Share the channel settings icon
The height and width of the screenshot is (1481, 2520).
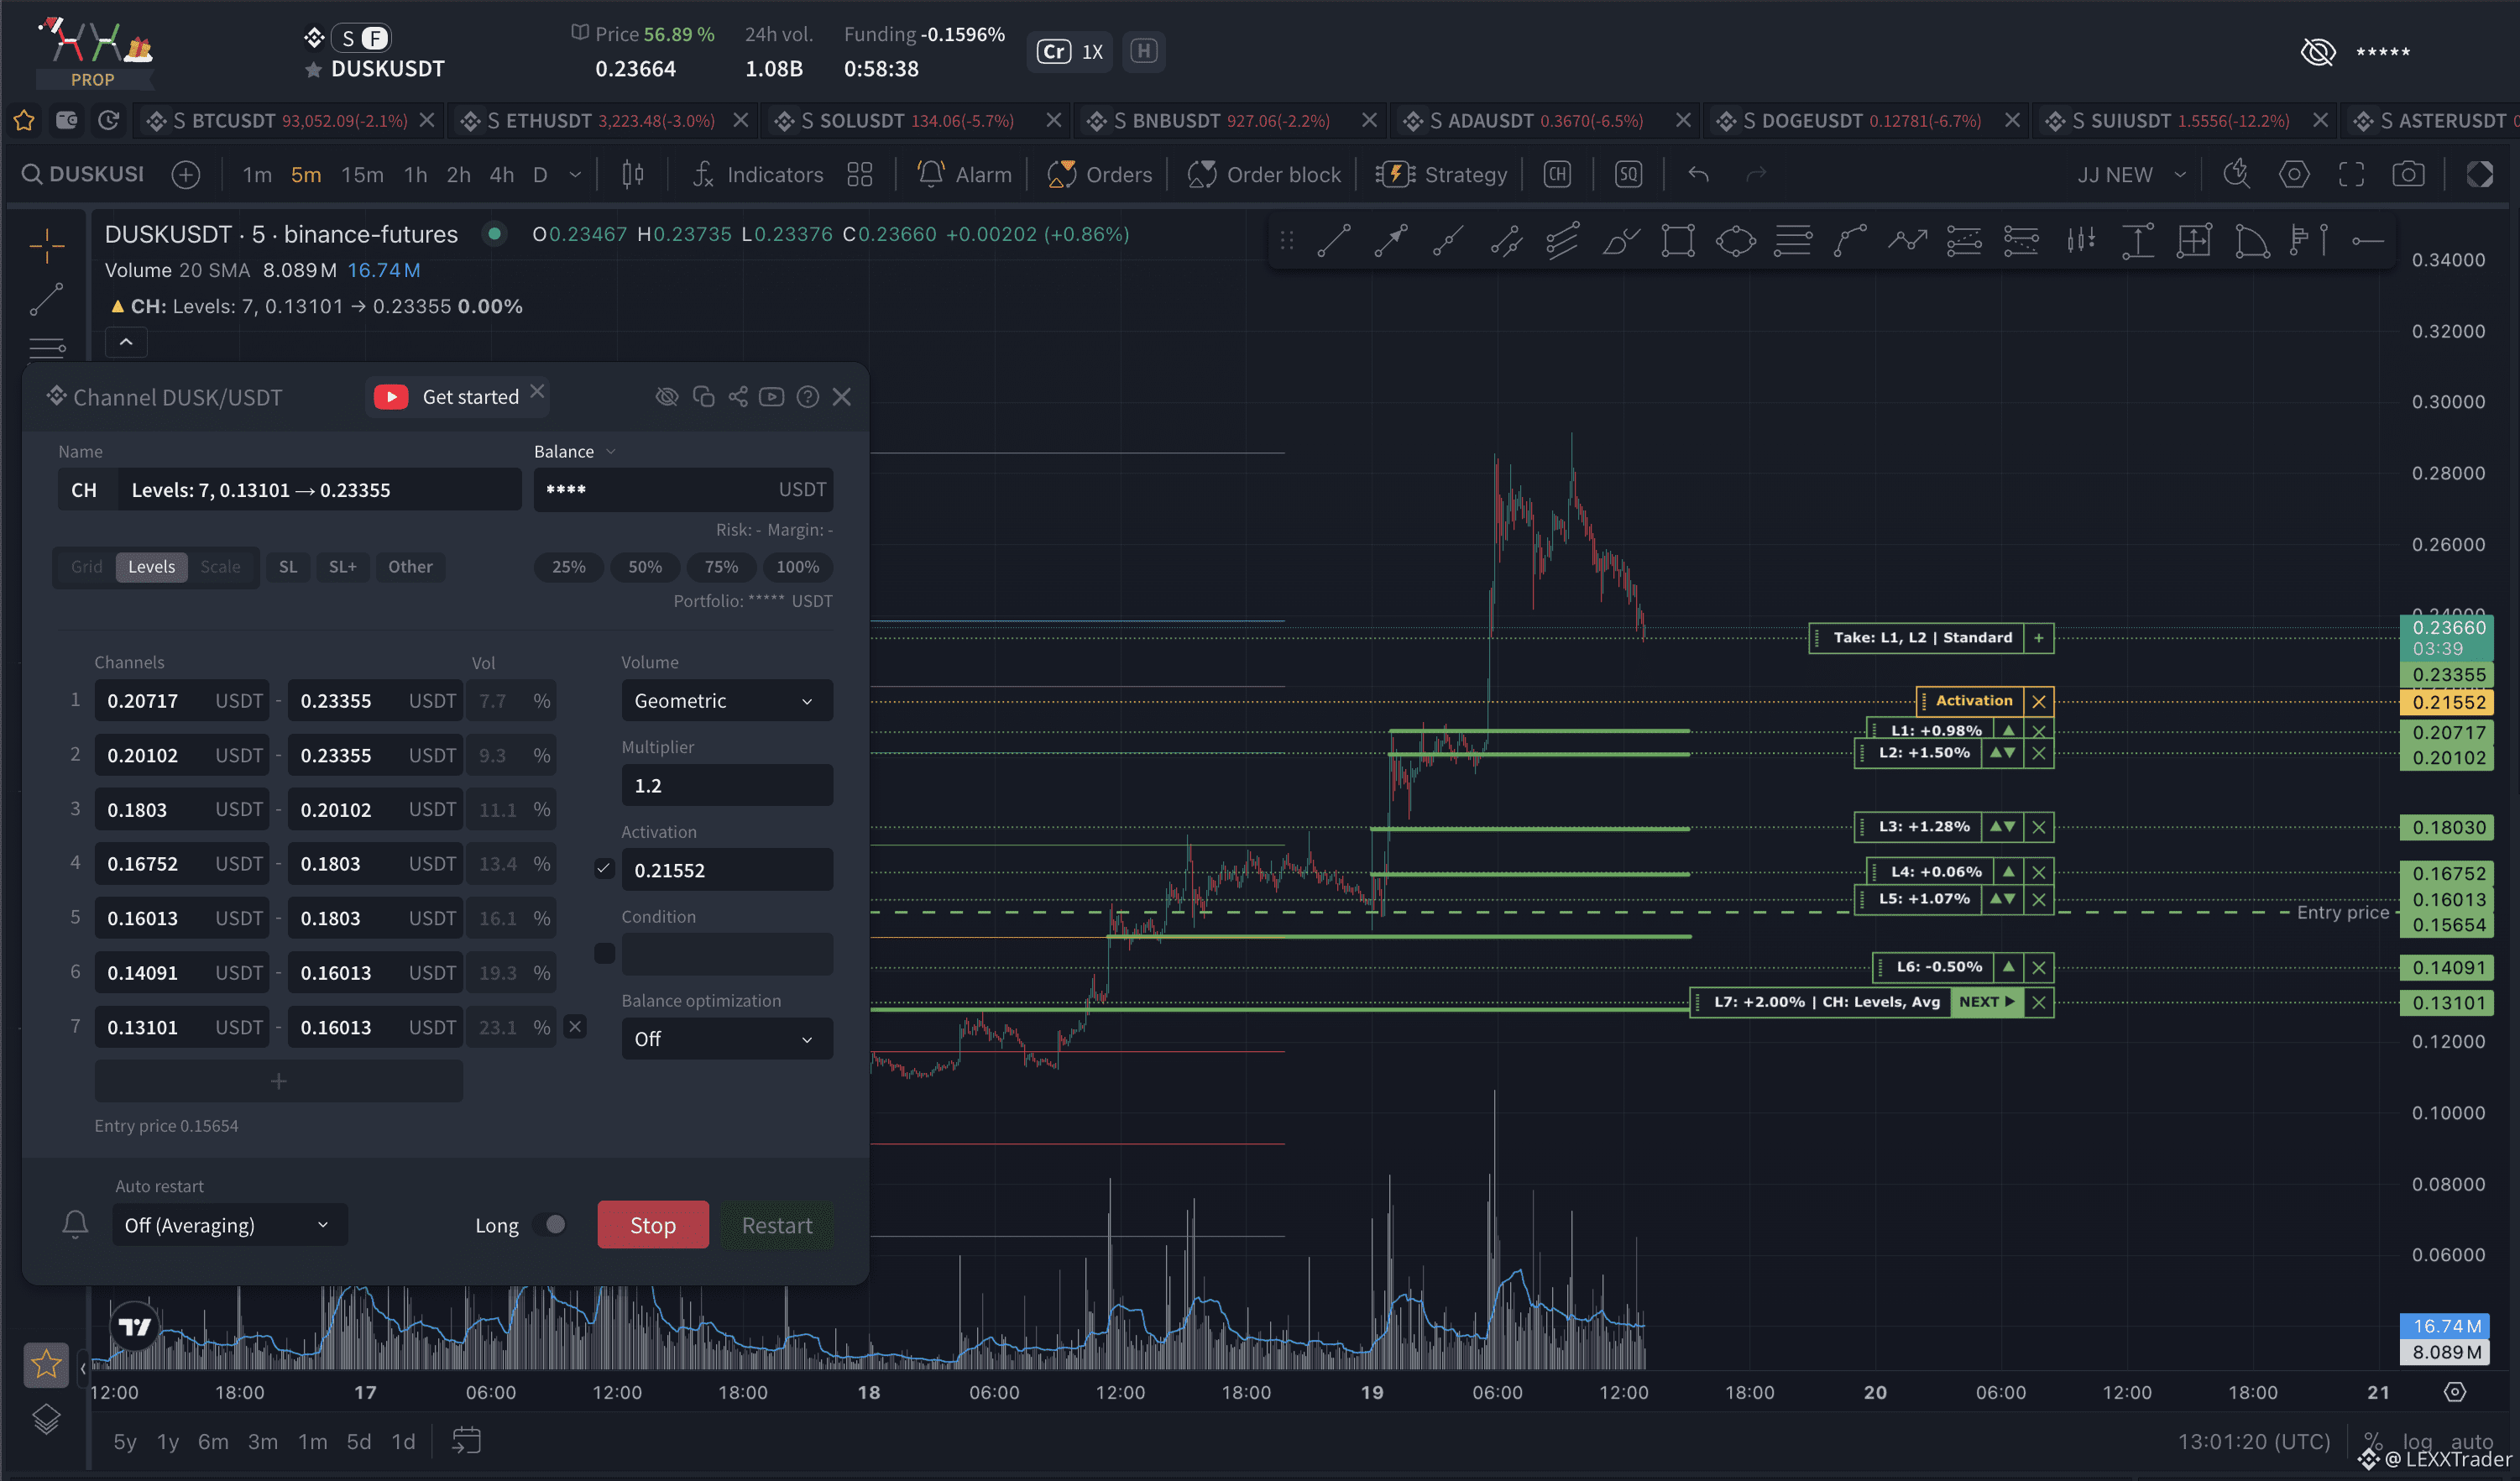click(x=737, y=398)
